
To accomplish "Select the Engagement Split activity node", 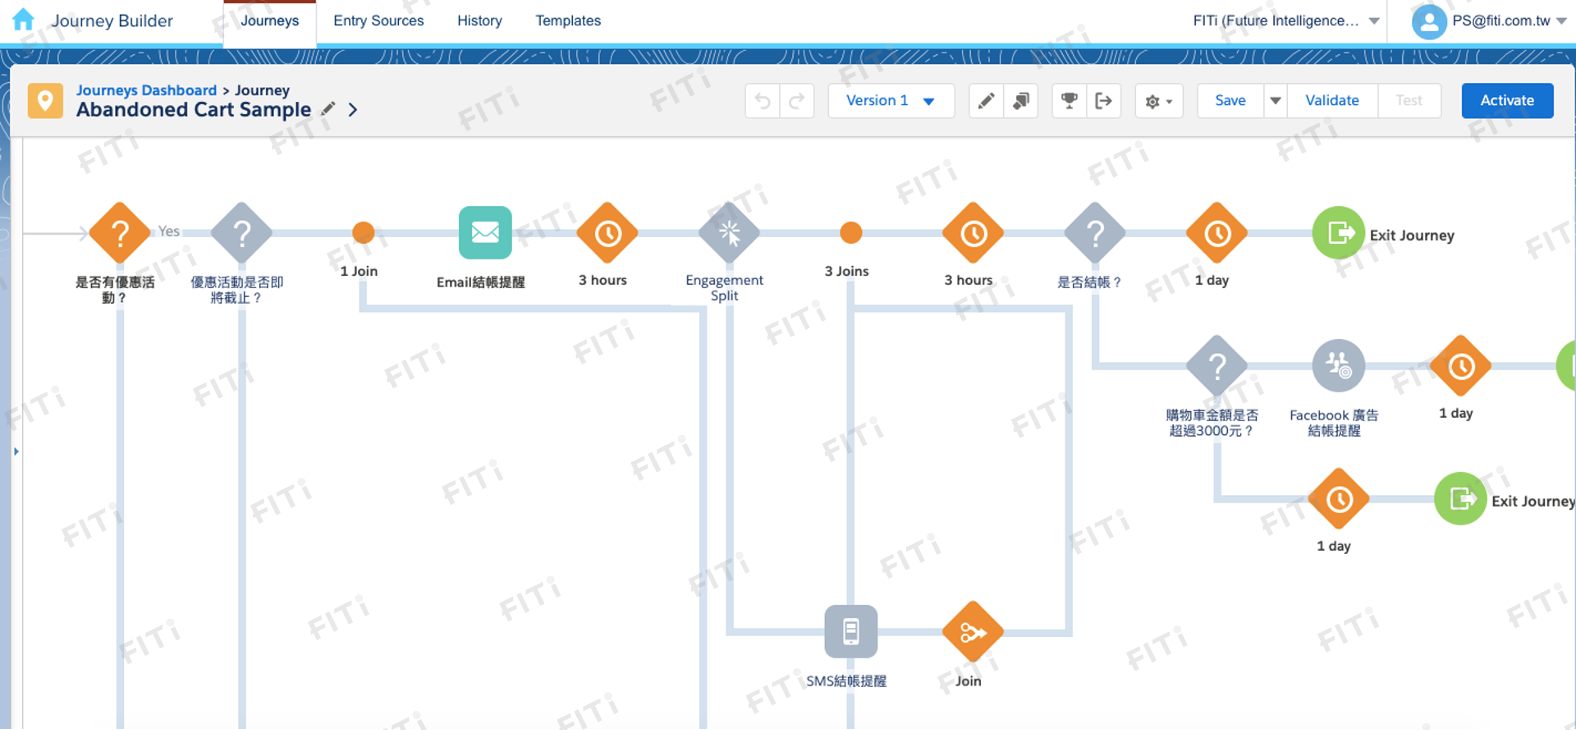I will click(x=729, y=233).
